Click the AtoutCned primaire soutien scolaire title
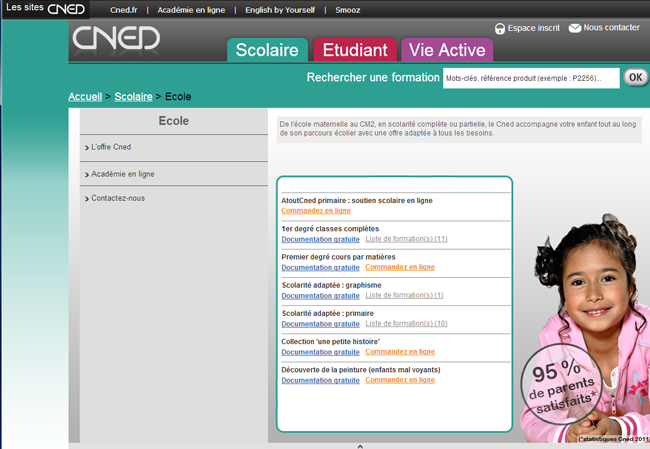 coord(357,201)
